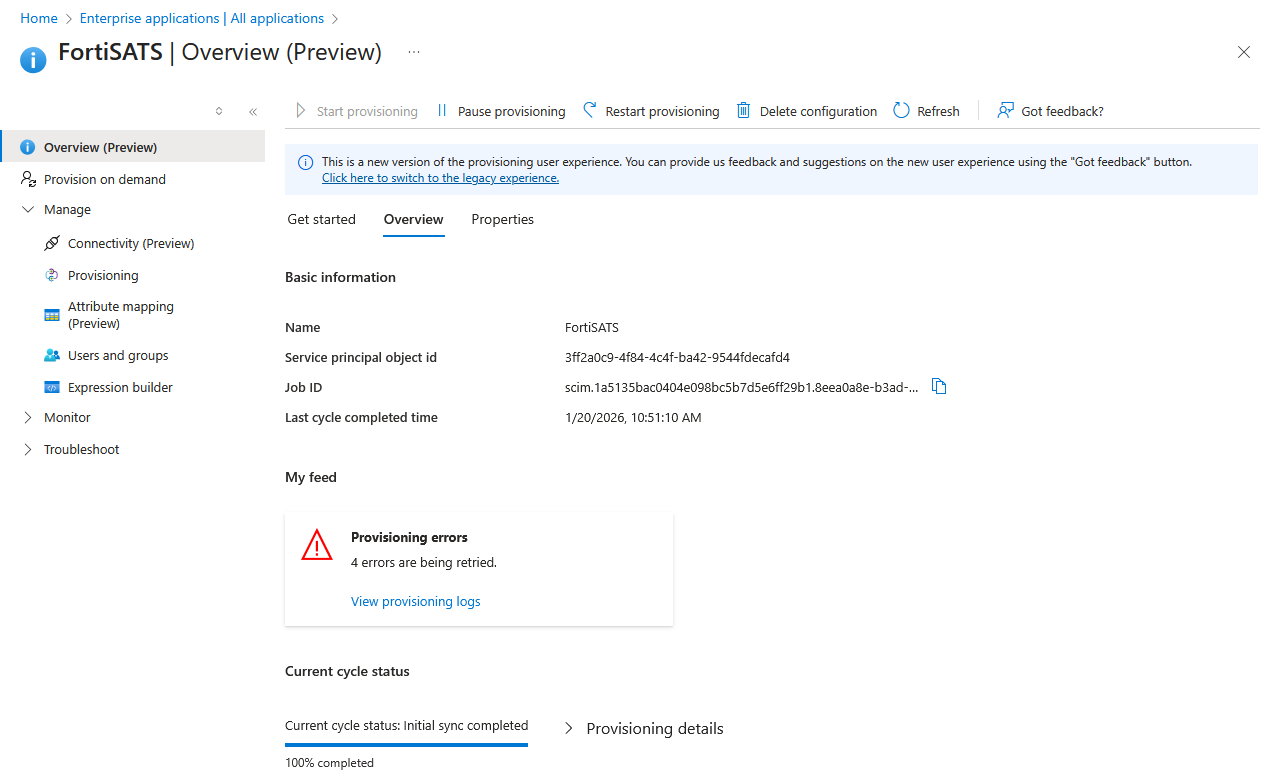Click the Users and groups icon
The image size is (1270, 781).
(52, 355)
